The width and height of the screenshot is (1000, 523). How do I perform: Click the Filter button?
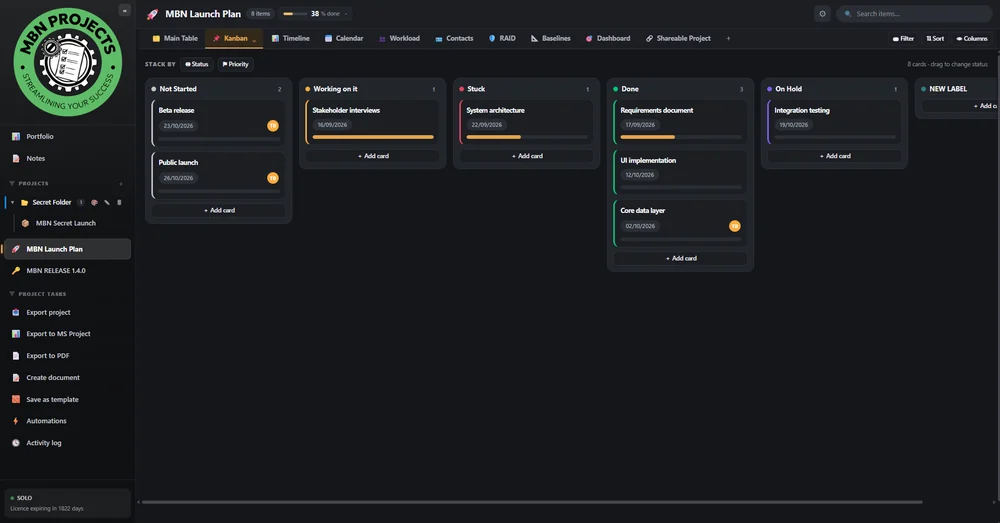(903, 38)
